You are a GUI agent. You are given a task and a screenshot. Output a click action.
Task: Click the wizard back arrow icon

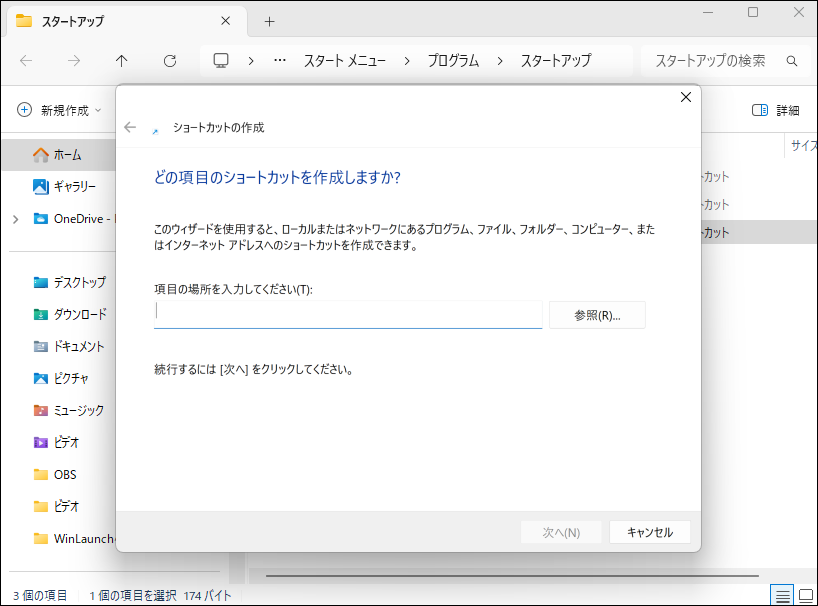point(130,128)
